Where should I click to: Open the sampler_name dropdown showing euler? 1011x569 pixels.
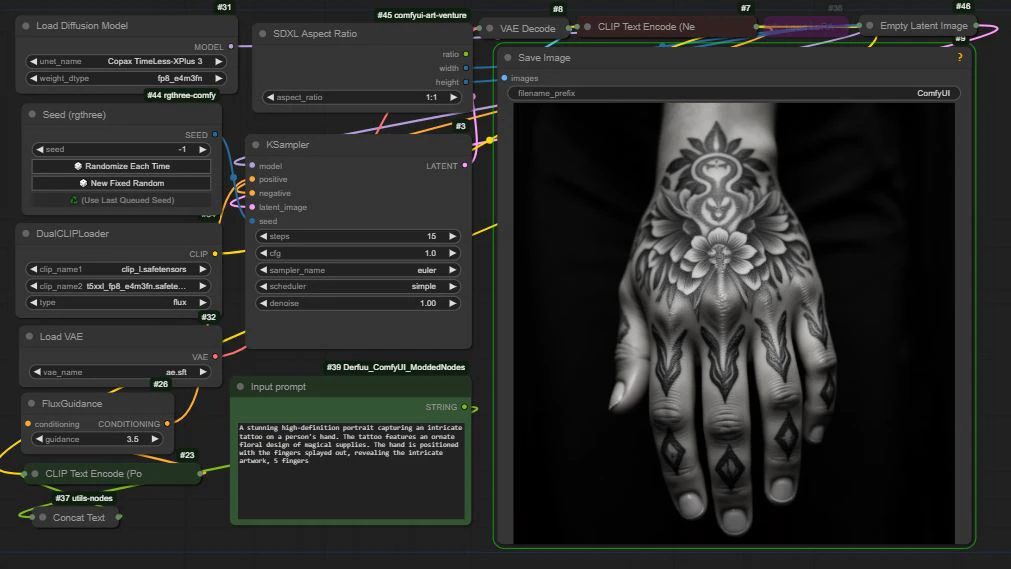[358, 270]
